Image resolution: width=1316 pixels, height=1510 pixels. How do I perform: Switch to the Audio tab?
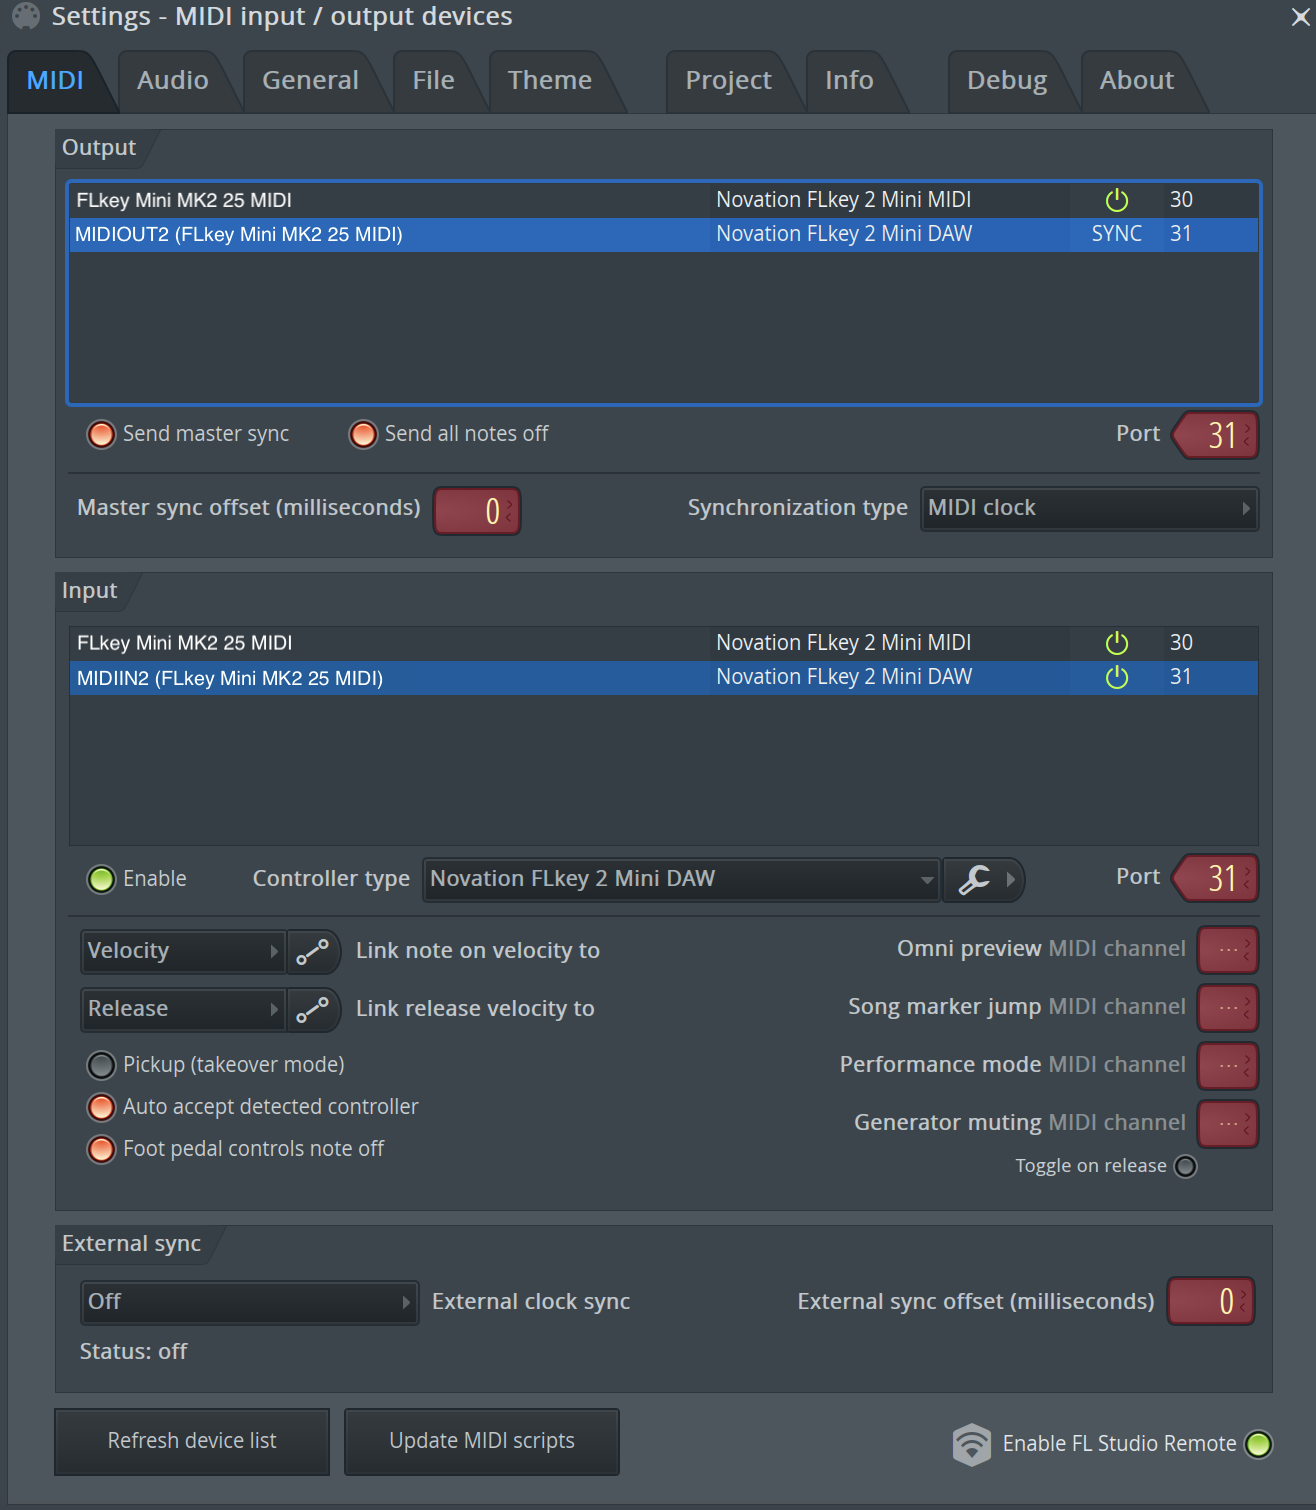coord(173,80)
